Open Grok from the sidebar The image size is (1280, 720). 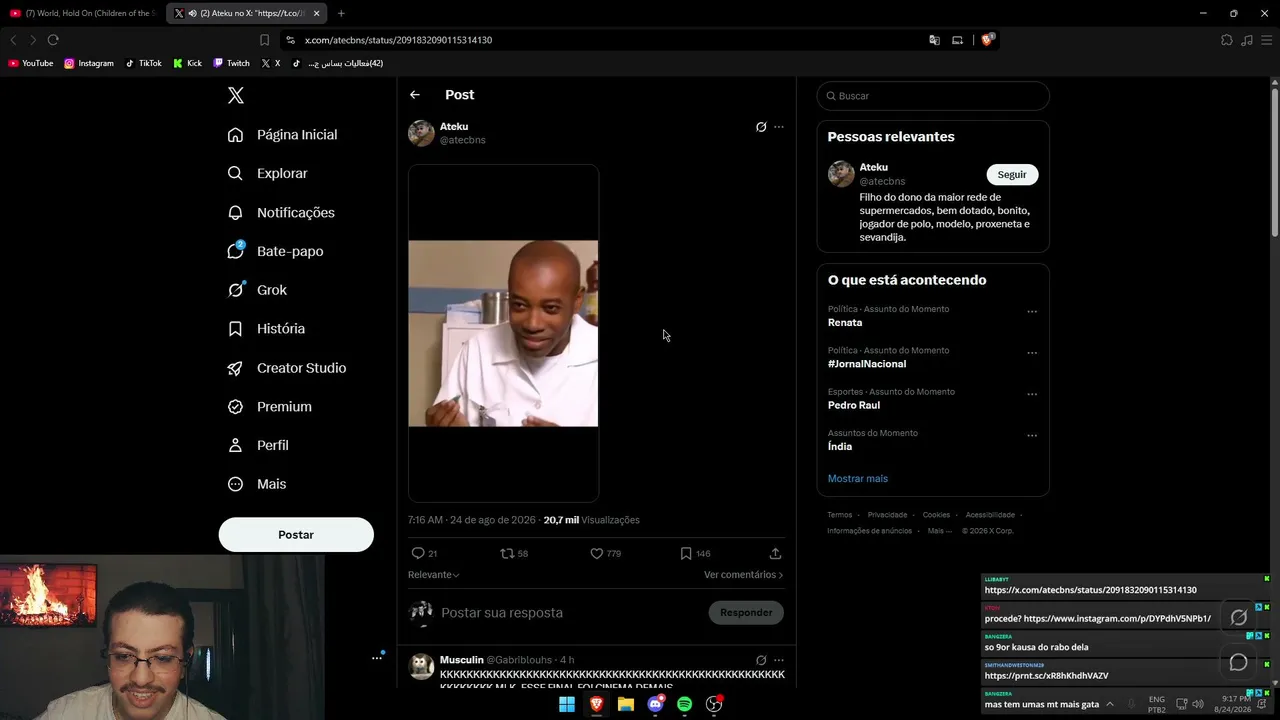pos(258,290)
